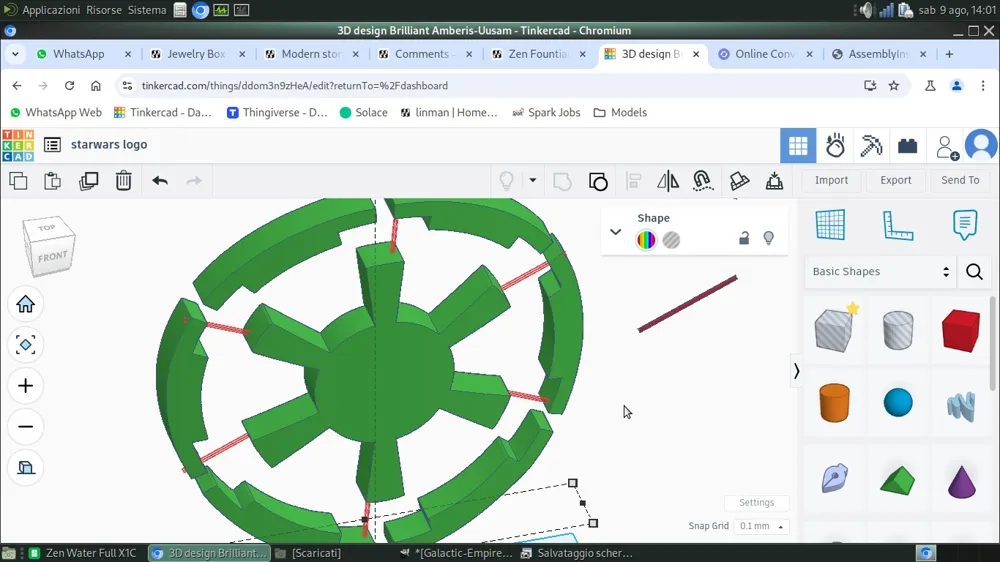Toggle shape visibility lightbulb in inspector
Image resolution: width=1000 pixels, height=562 pixels.
click(768, 238)
